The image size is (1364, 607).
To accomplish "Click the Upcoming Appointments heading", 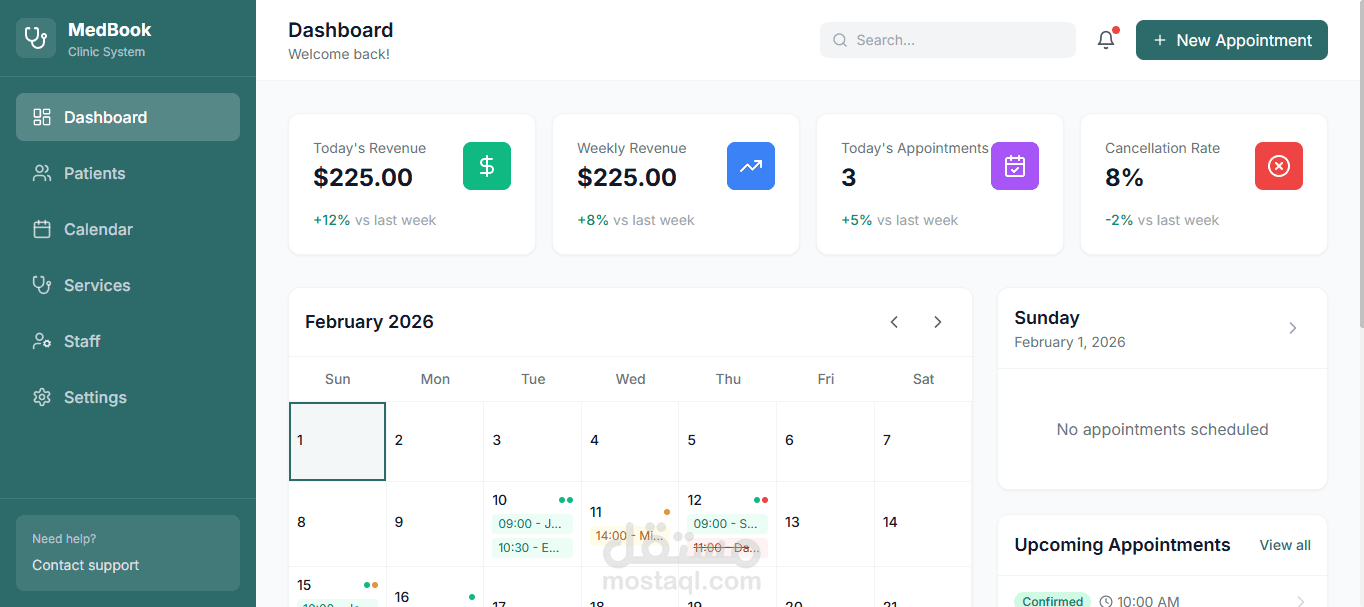I will [1122, 545].
